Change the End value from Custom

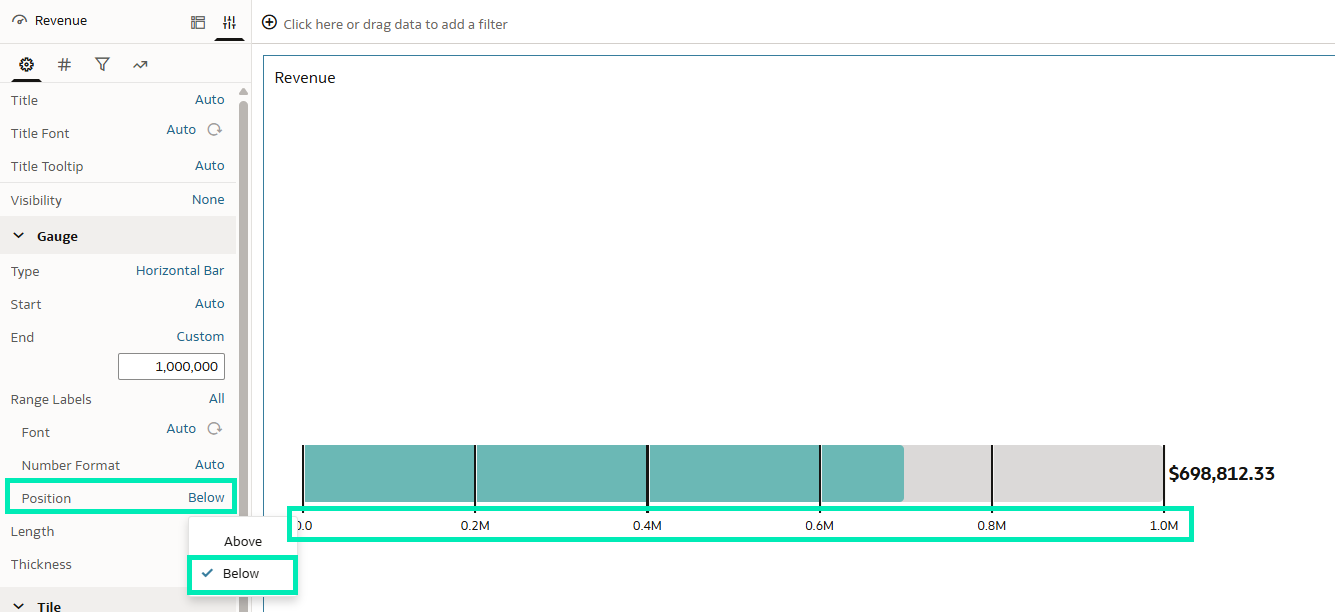click(200, 337)
